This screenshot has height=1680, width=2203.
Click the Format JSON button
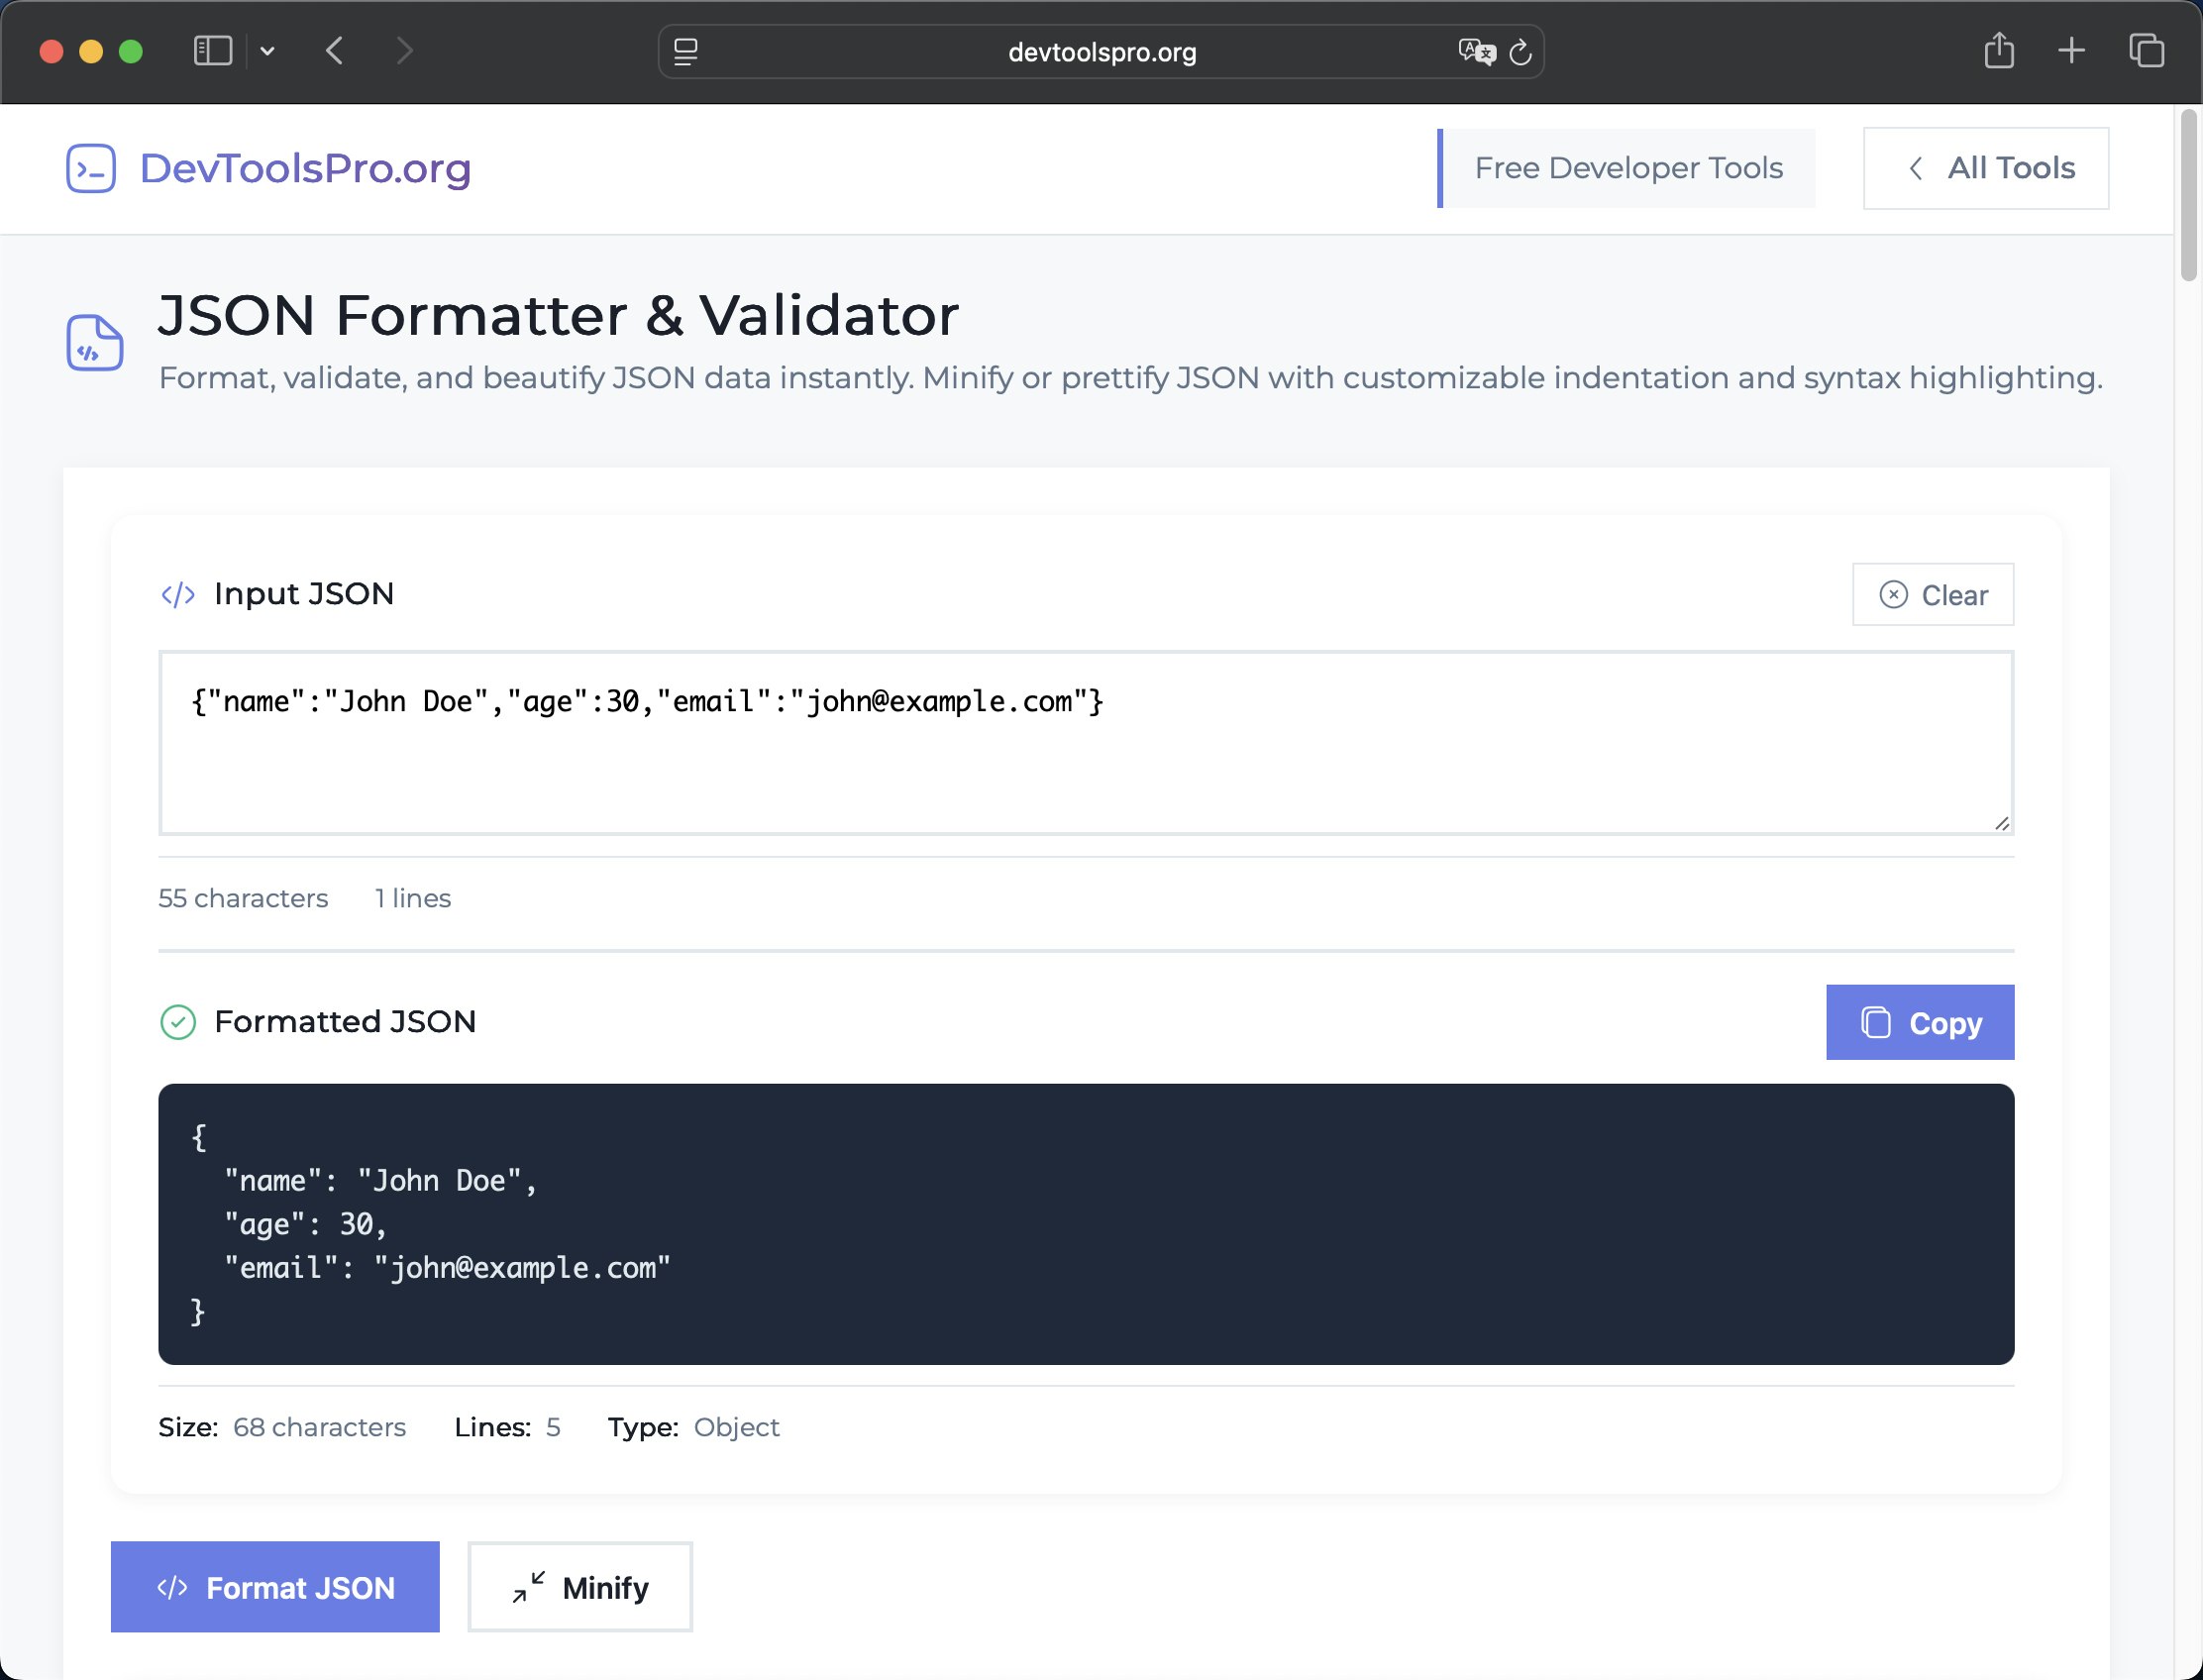click(x=275, y=1587)
